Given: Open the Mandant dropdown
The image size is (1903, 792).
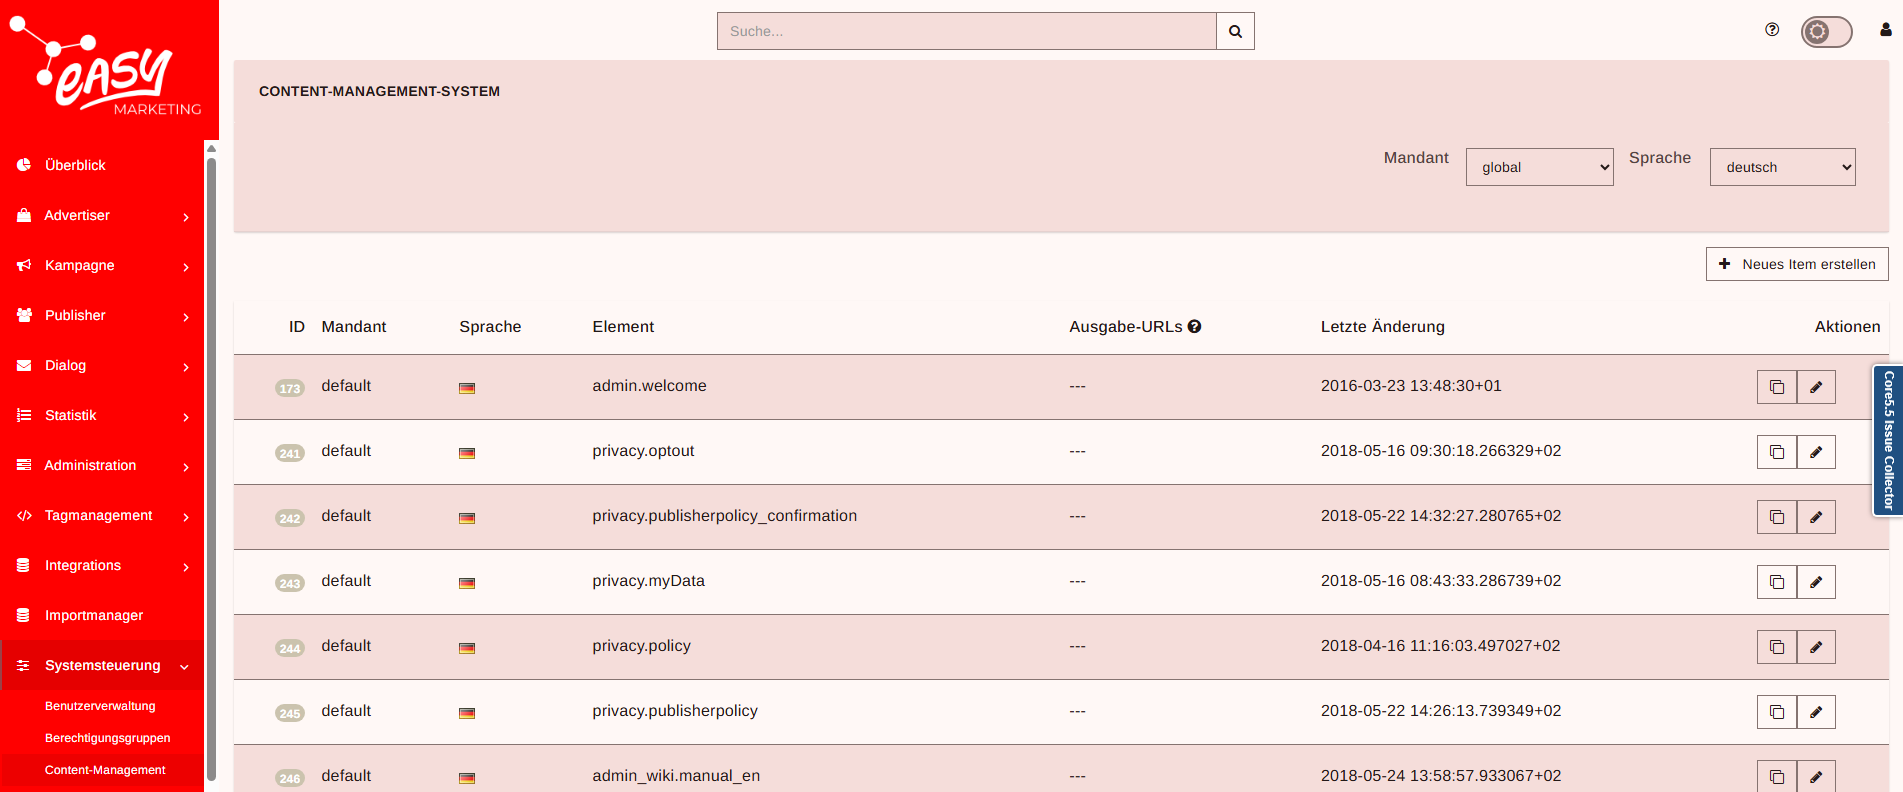Looking at the screenshot, I should [x=1539, y=167].
